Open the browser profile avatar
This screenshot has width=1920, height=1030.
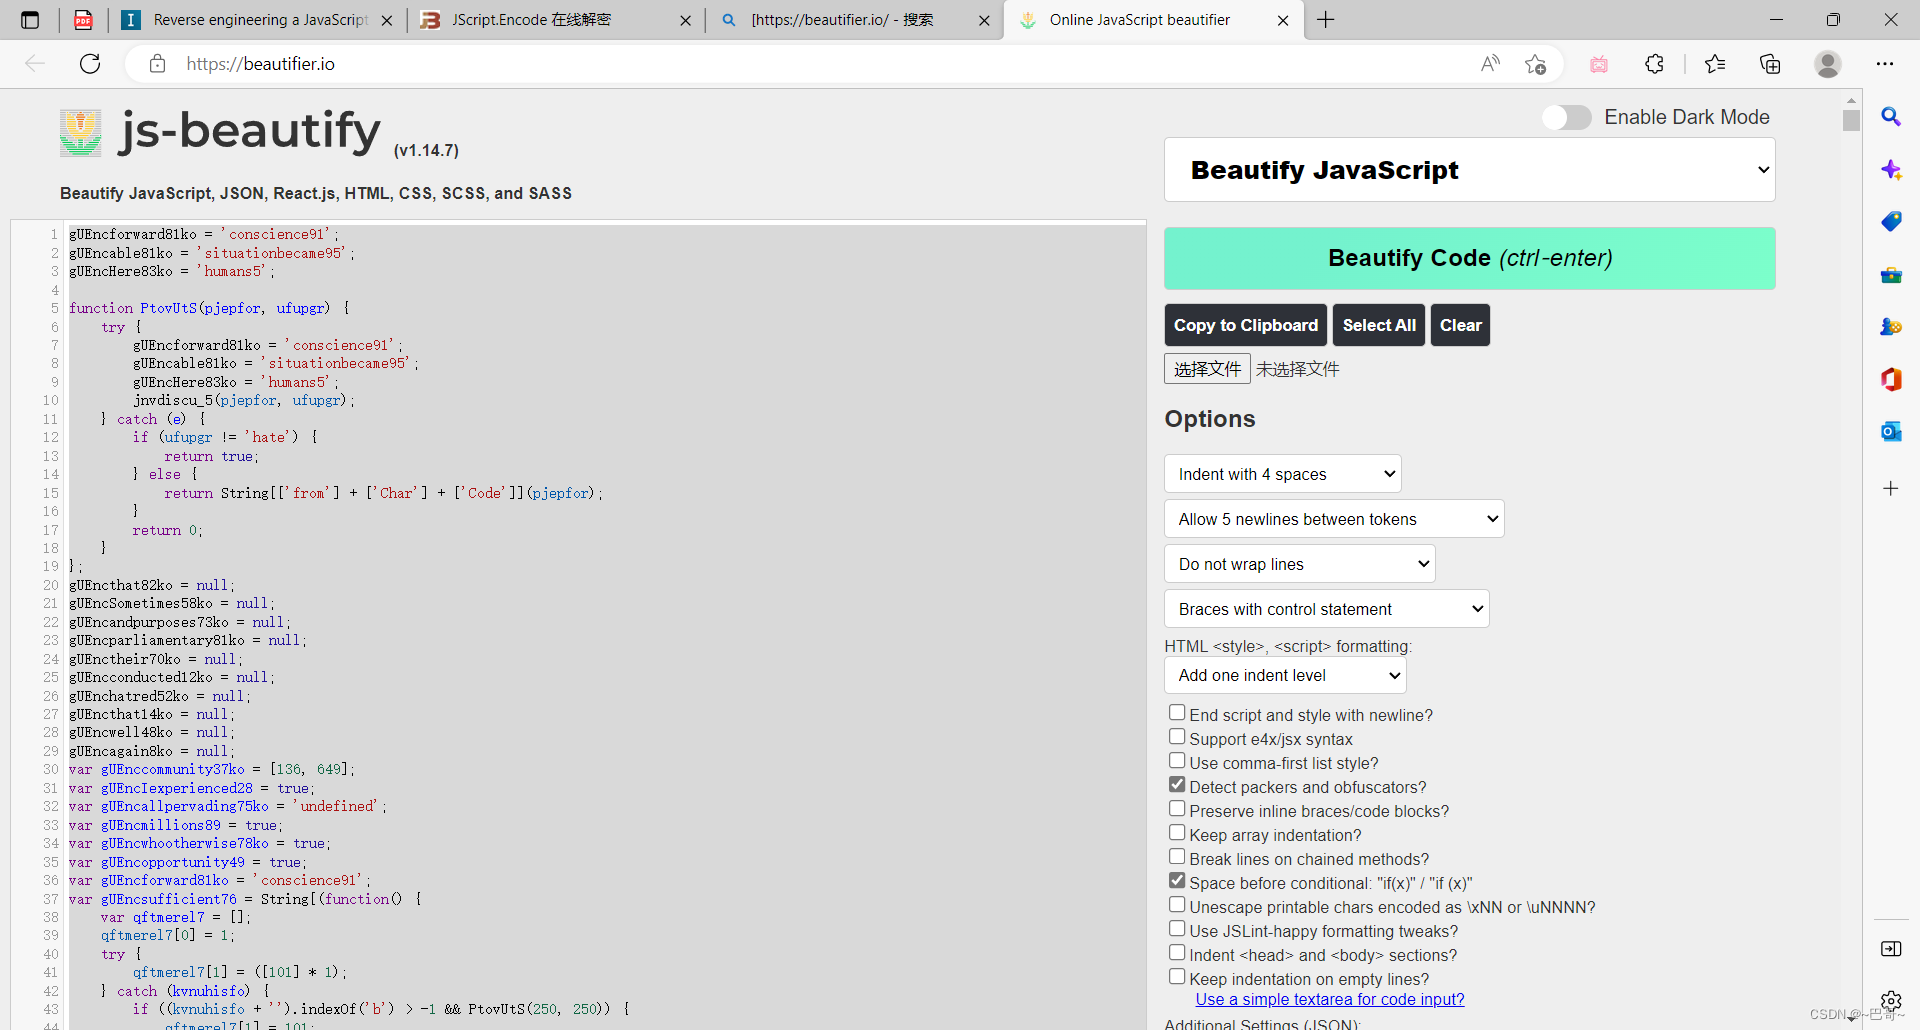(x=1828, y=64)
